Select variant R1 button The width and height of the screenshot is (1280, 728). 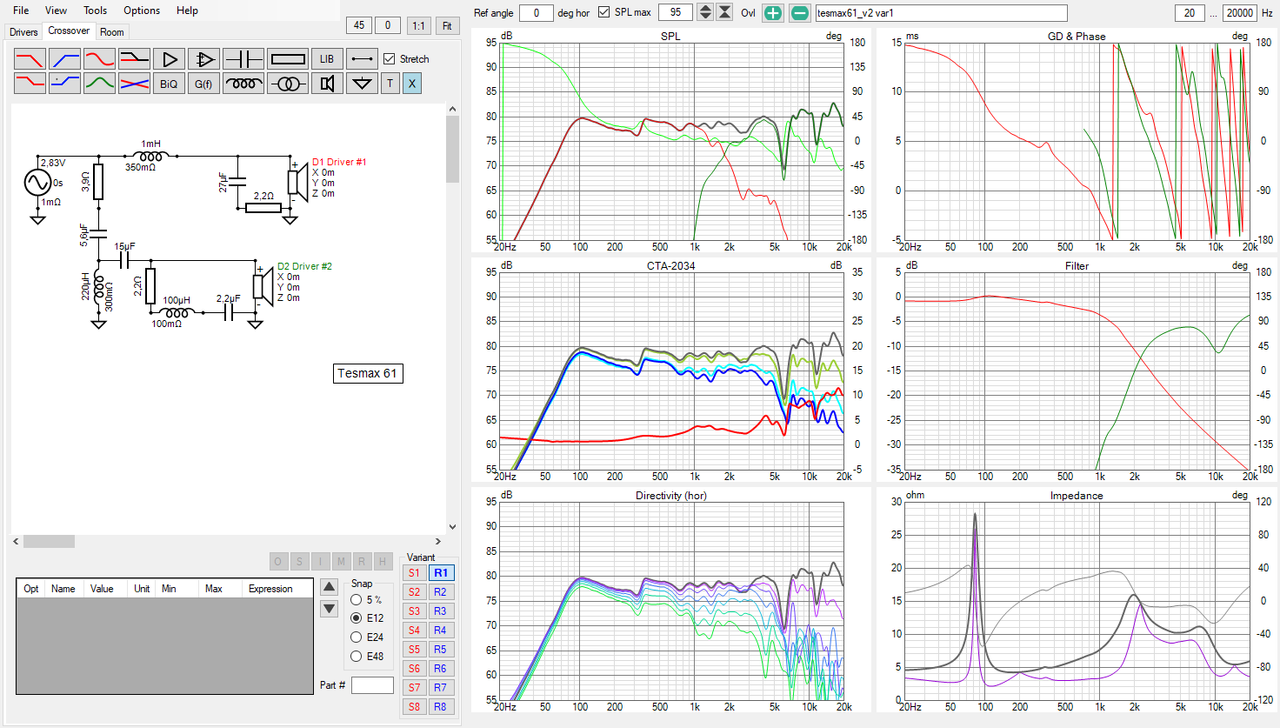441,573
